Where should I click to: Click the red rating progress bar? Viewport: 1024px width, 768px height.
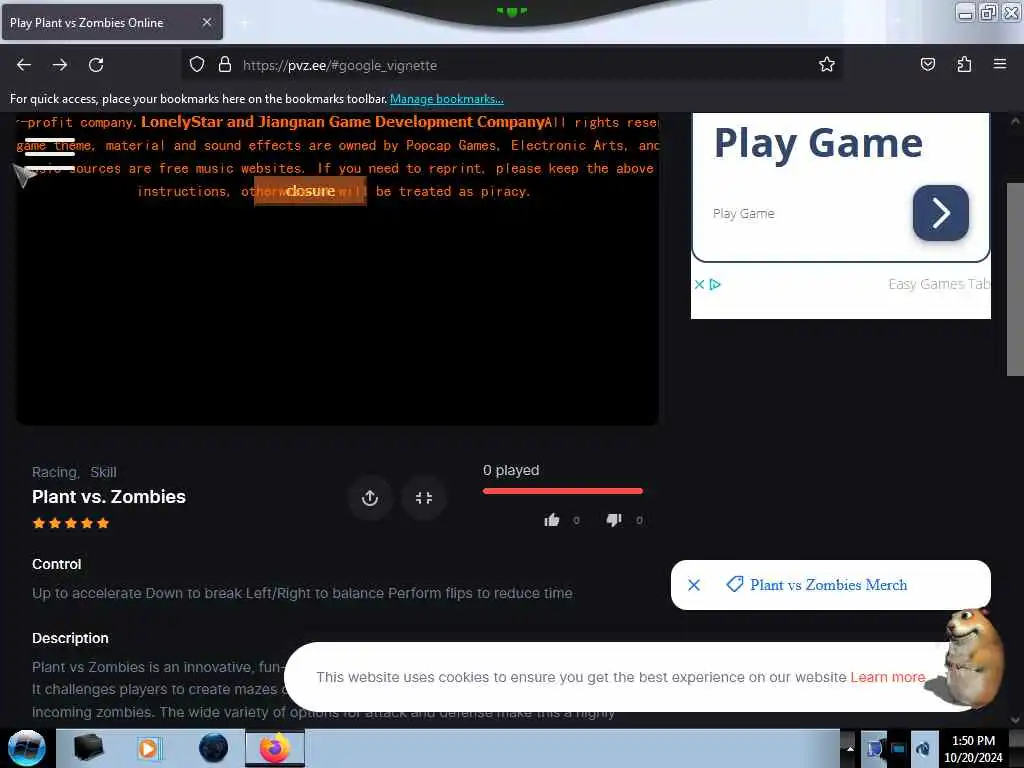click(x=563, y=490)
